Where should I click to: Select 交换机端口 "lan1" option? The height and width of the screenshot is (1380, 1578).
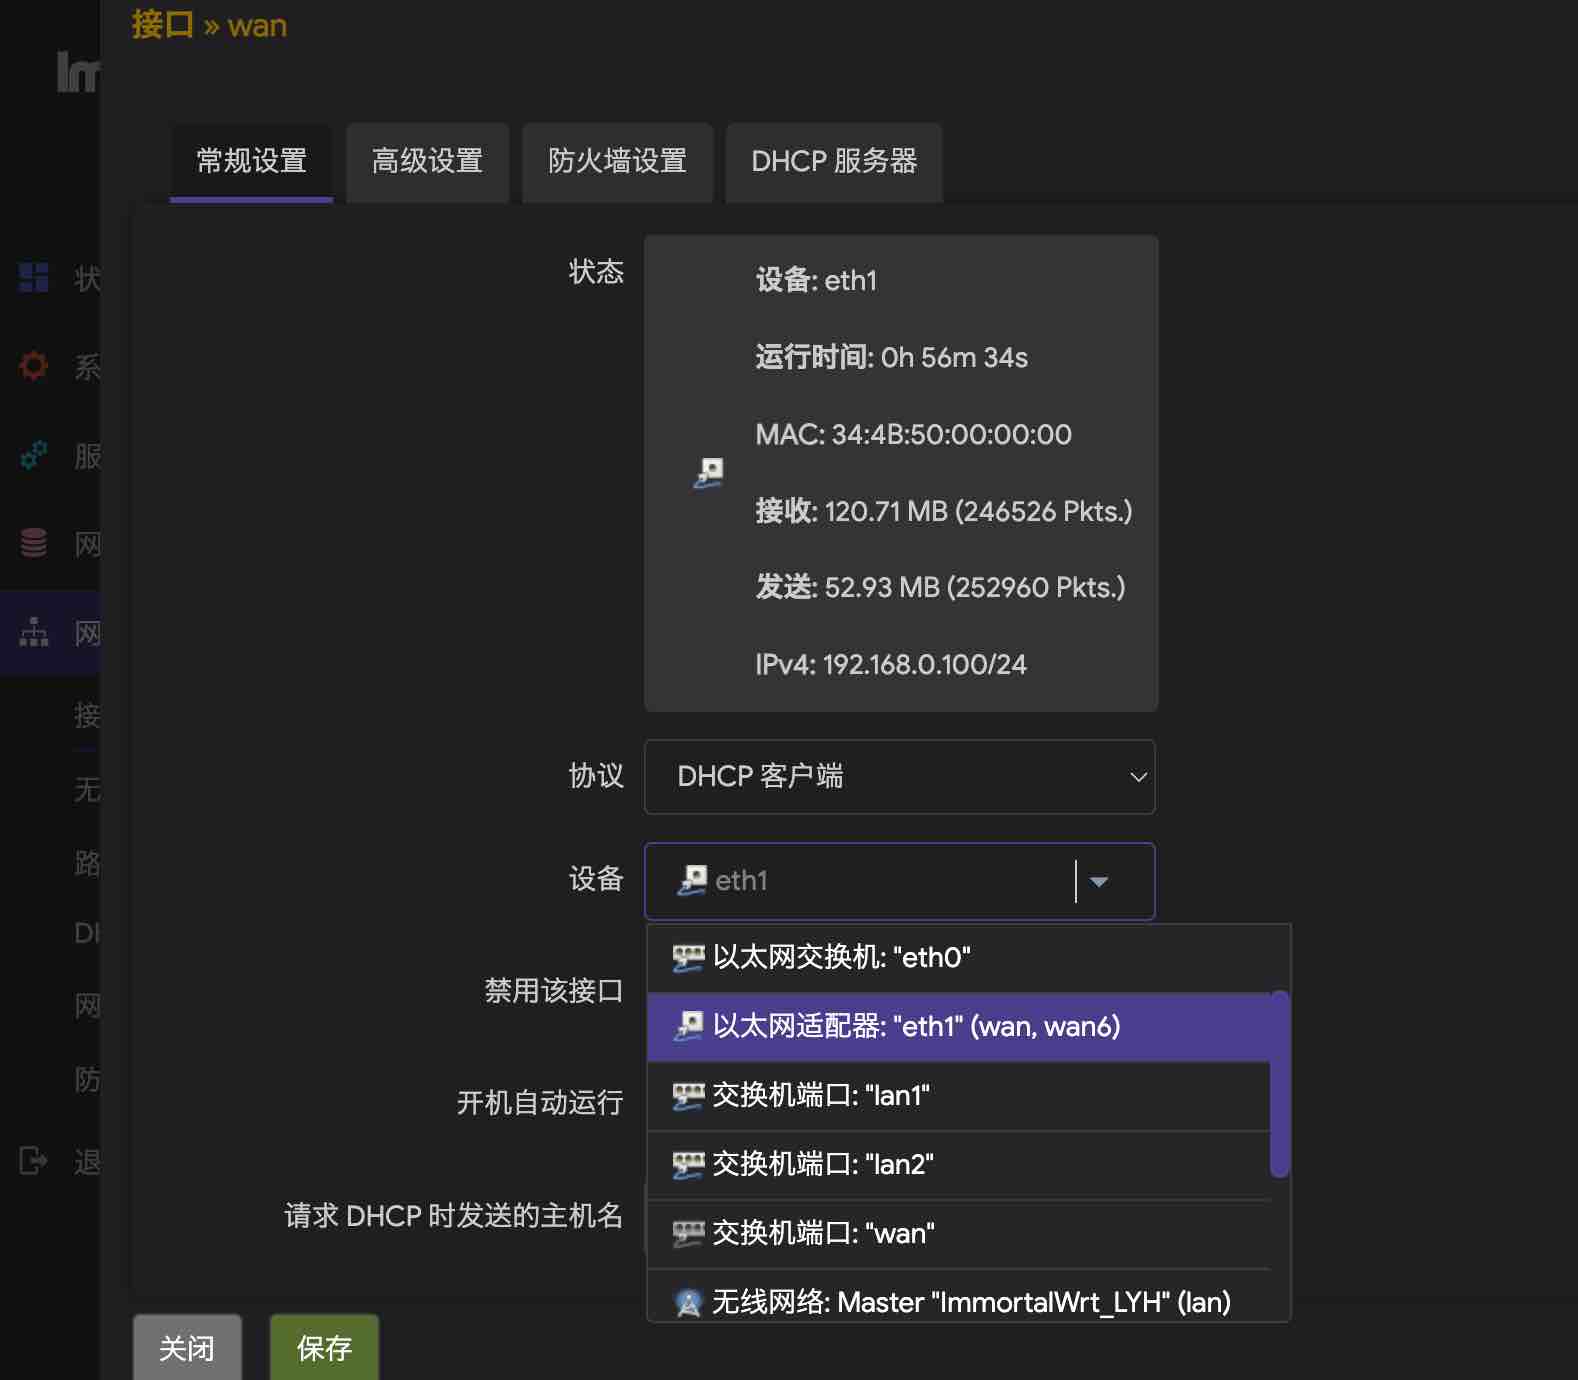pyautogui.click(x=960, y=1096)
